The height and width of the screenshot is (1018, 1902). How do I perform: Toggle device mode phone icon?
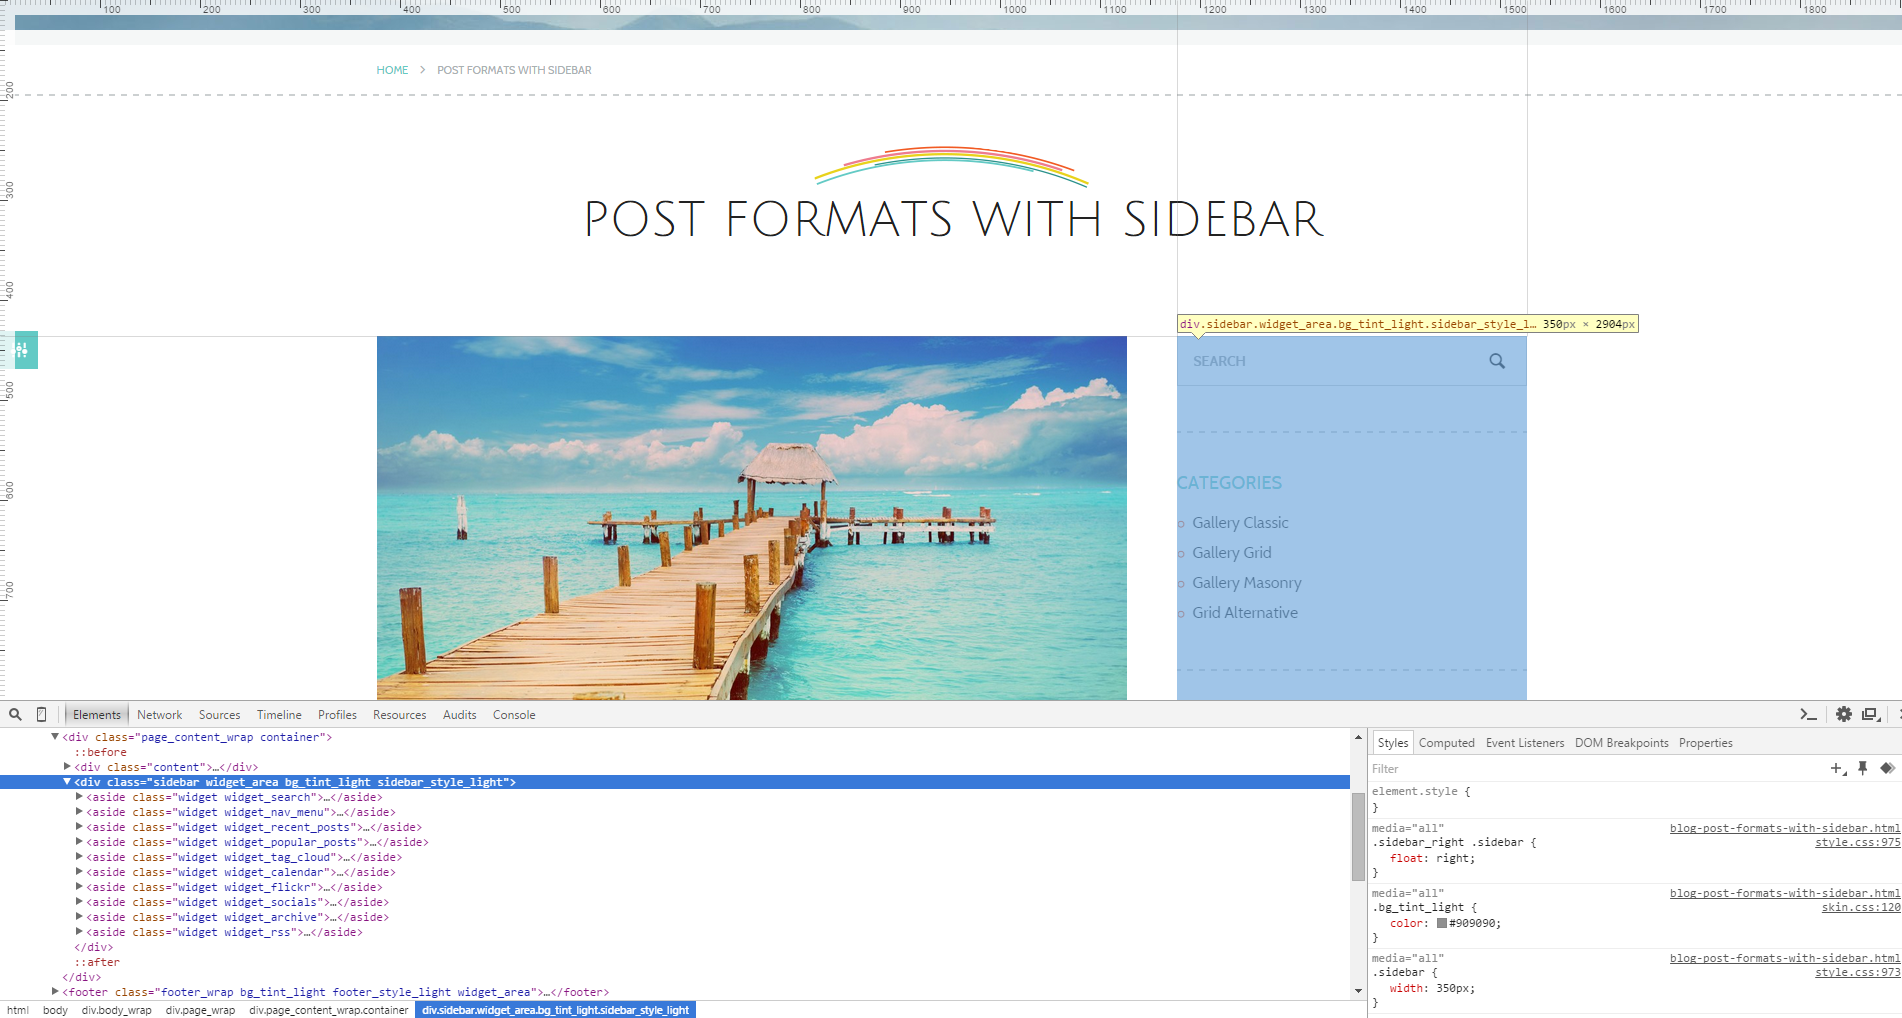coord(41,714)
